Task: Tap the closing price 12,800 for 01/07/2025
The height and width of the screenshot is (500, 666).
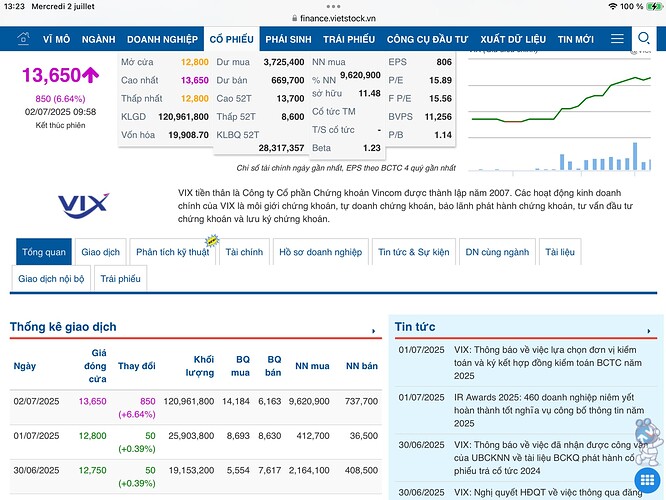Action: 93,436
